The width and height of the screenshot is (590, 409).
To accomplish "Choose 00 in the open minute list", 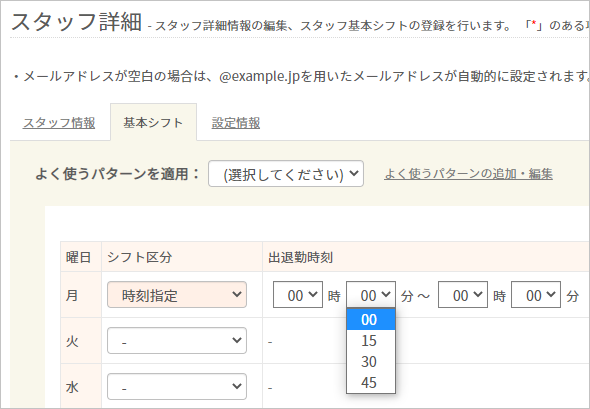I will (371, 319).
